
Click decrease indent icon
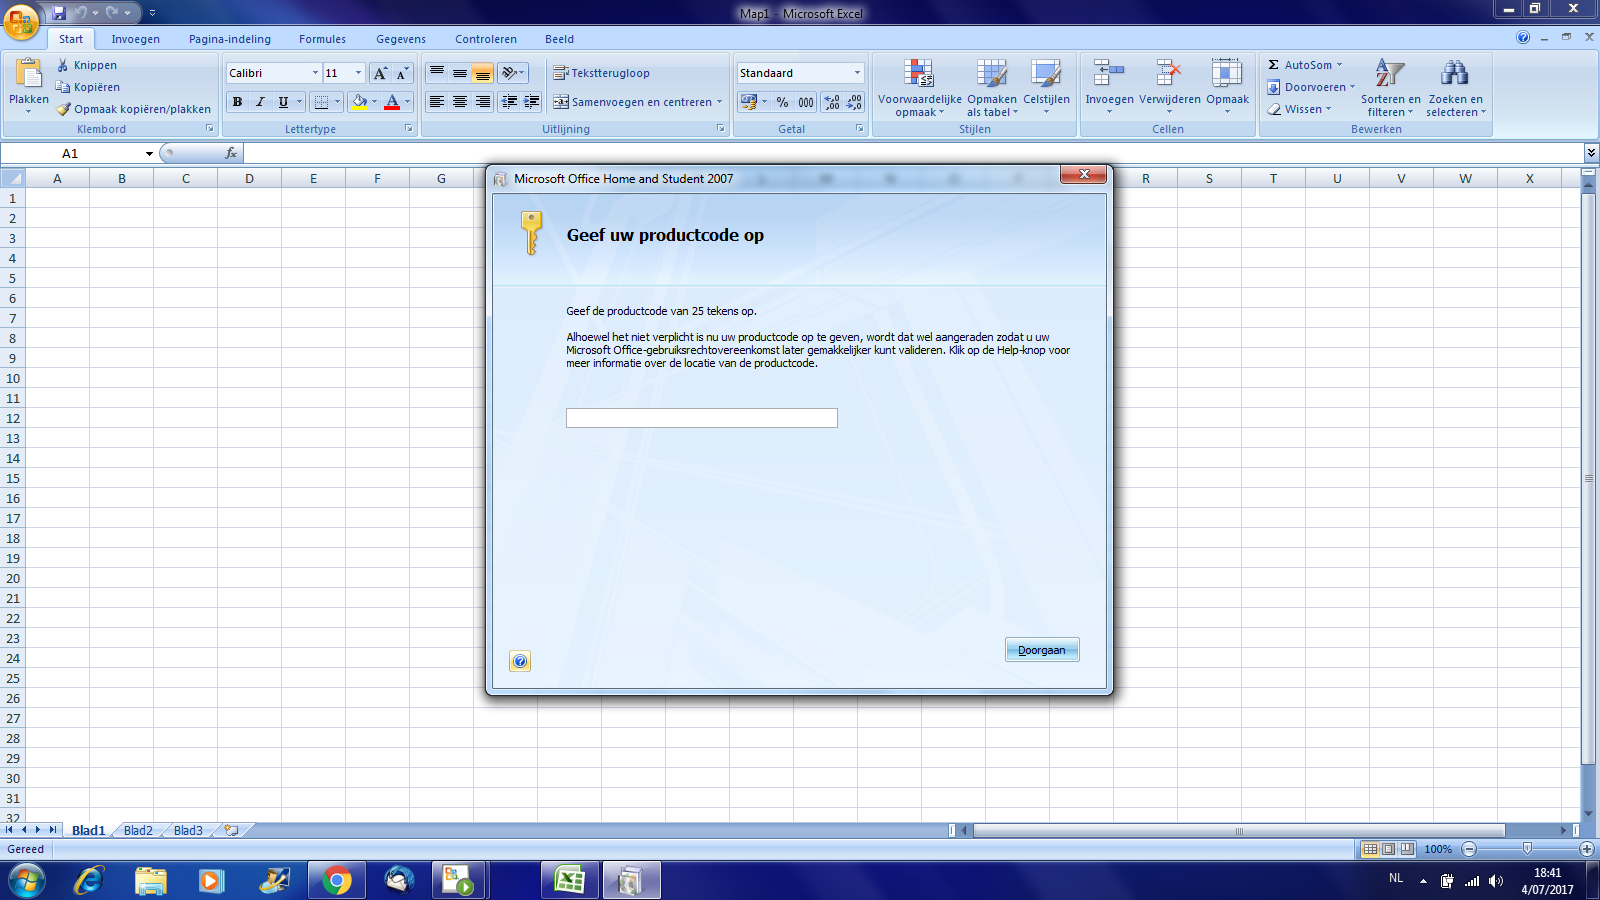click(x=509, y=102)
